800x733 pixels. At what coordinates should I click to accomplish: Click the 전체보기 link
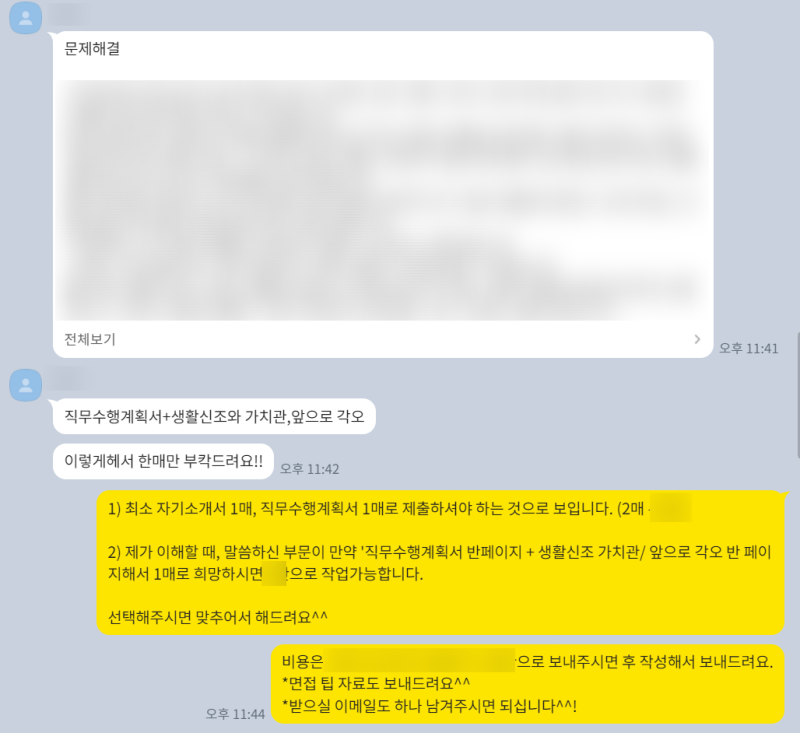click(x=90, y=339)
